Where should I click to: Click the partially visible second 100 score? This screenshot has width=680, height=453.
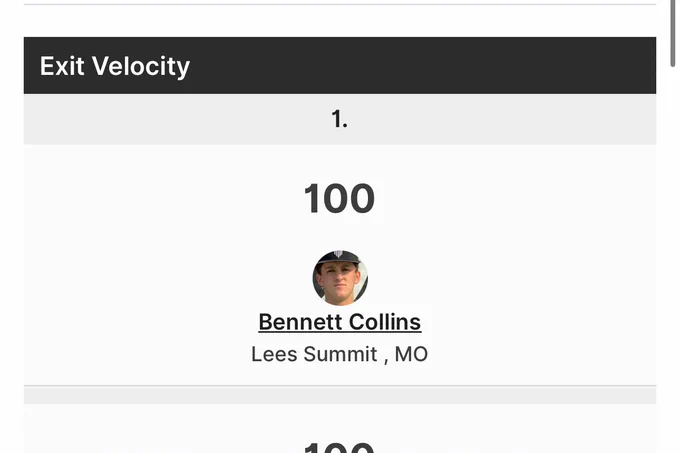(x=339, y=447)
